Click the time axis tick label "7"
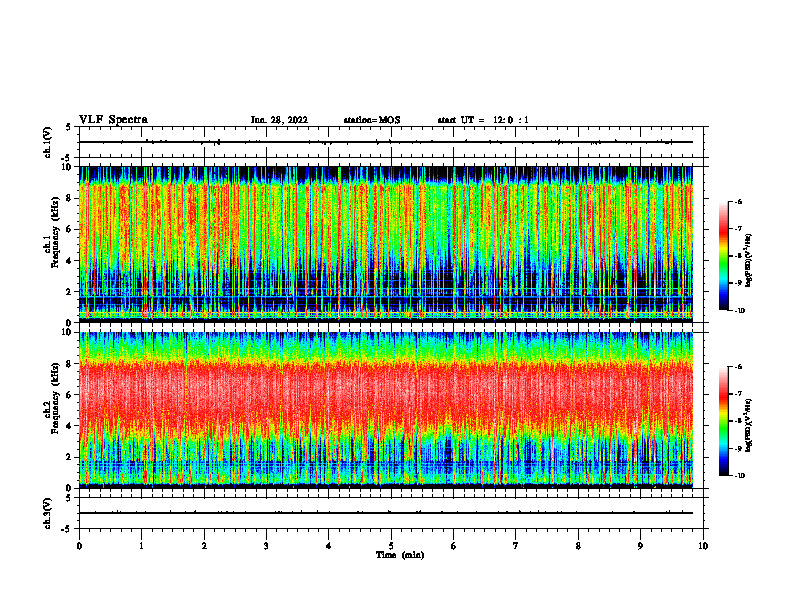This screenshot has width=792, height=612. (516, 546)
